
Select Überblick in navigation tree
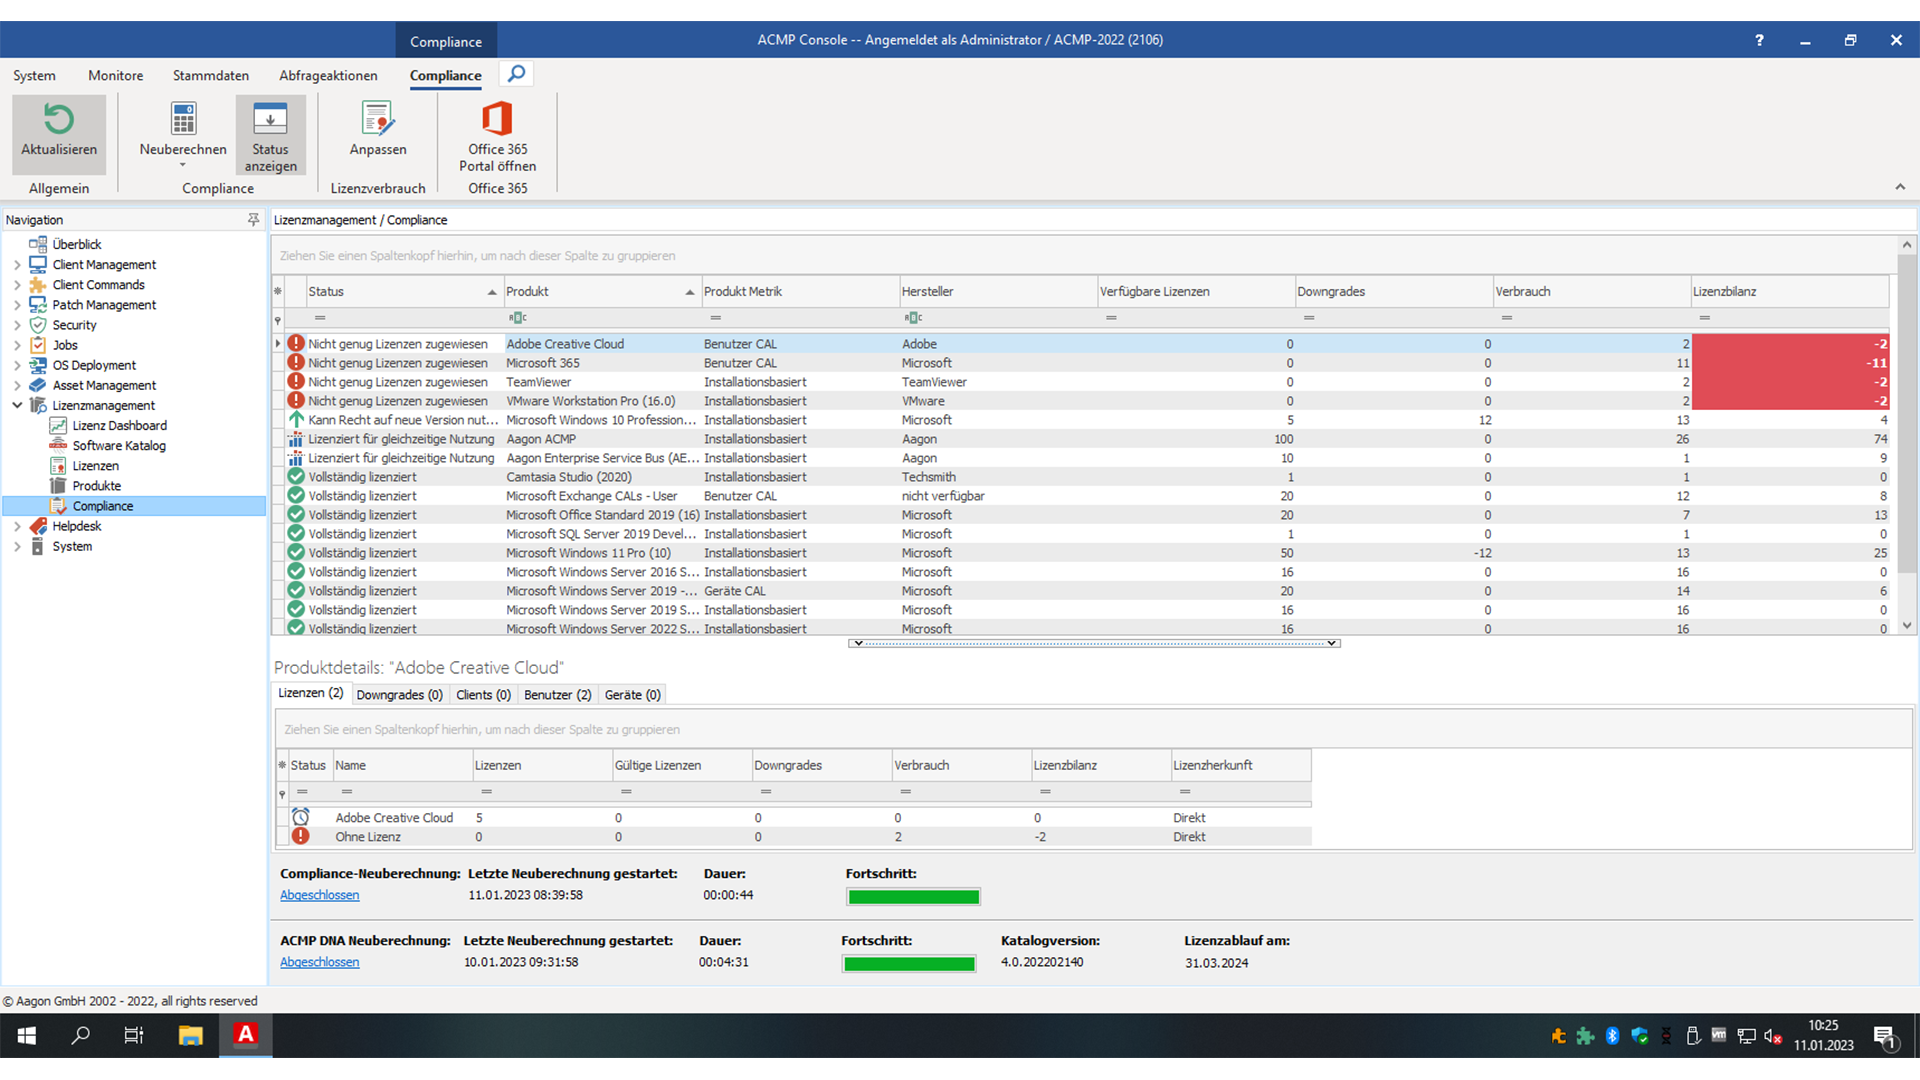pos(77,244)
